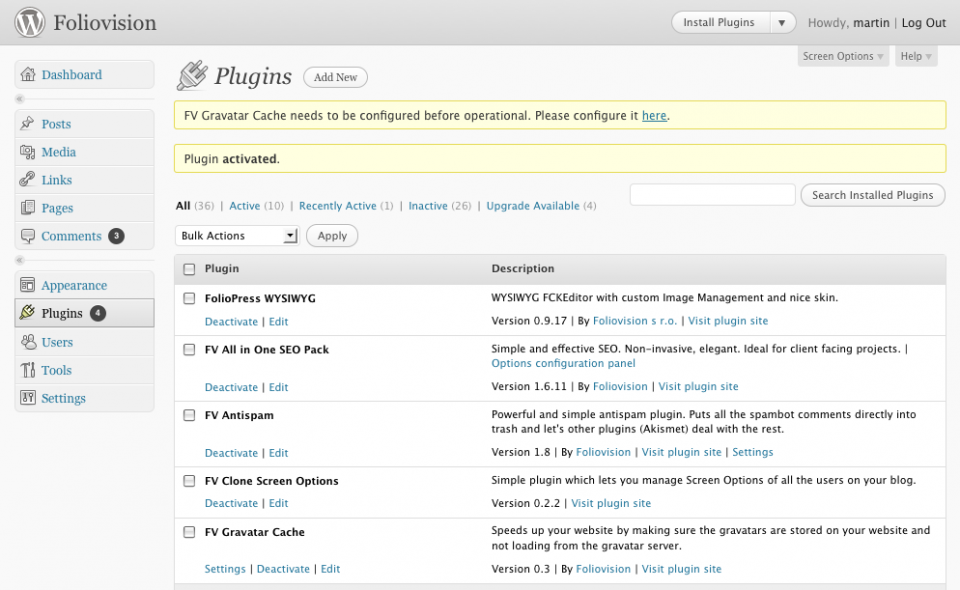Screen dimensions: 960x590
Task: Go to the Posts menu
Action: tap(56, 124)
